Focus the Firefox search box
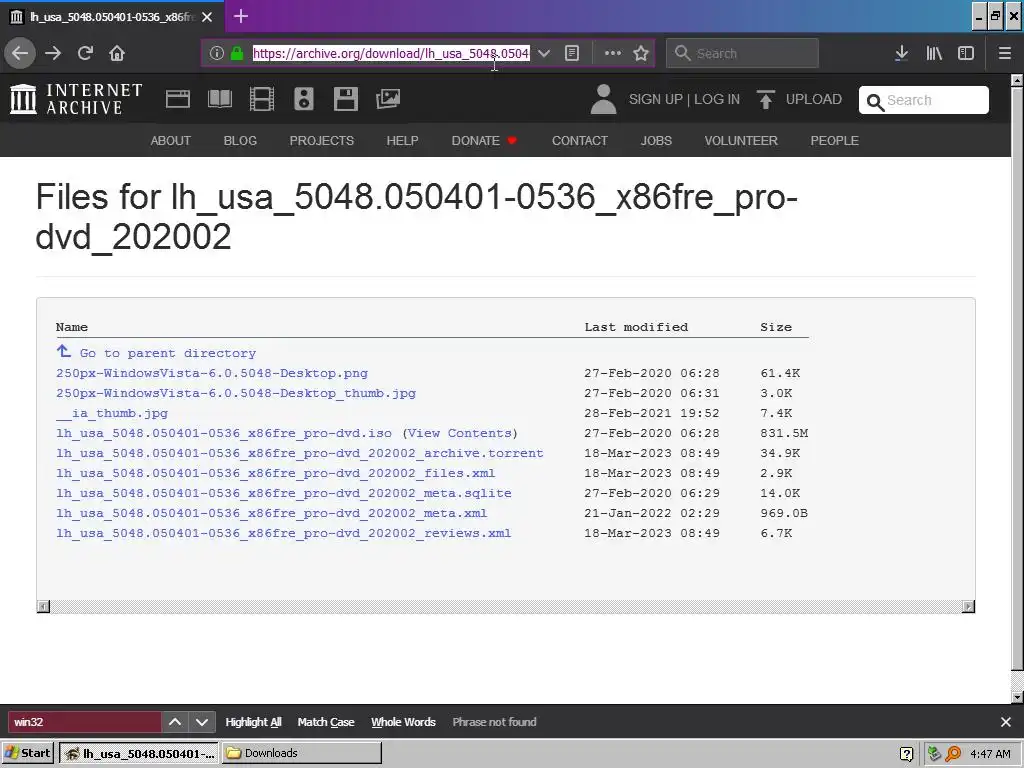Viewport: 1024px width, 768px height. pyautogui.click(x=743, y=54)
